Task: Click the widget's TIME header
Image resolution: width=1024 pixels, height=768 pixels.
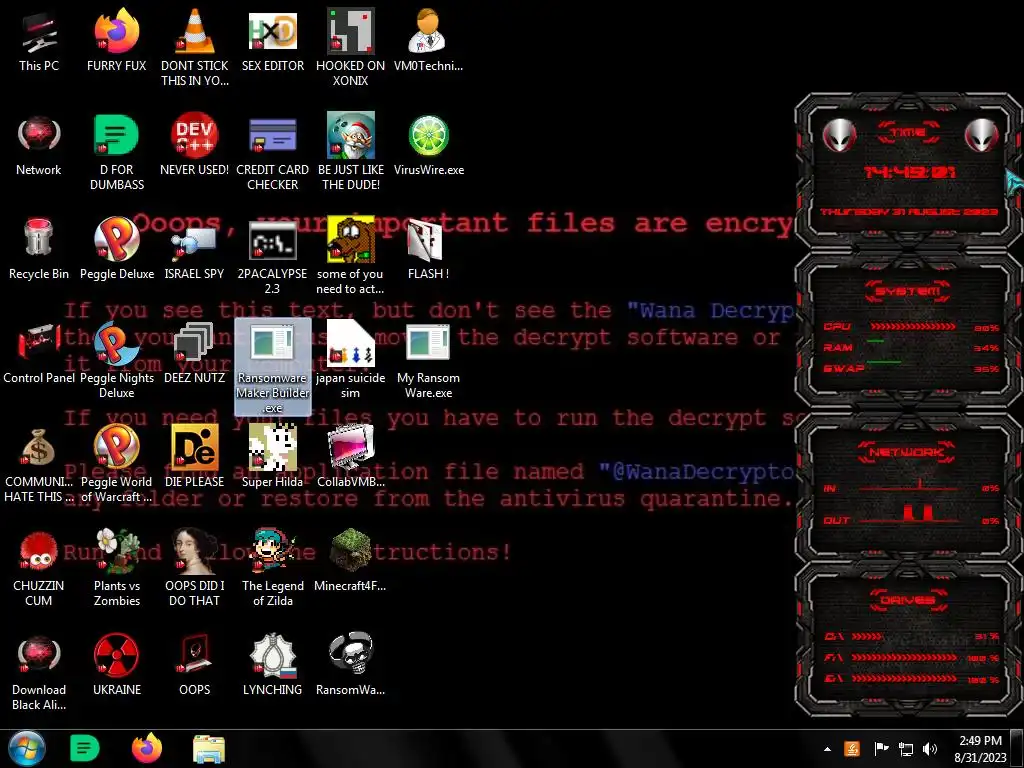Action: point(908,133)
